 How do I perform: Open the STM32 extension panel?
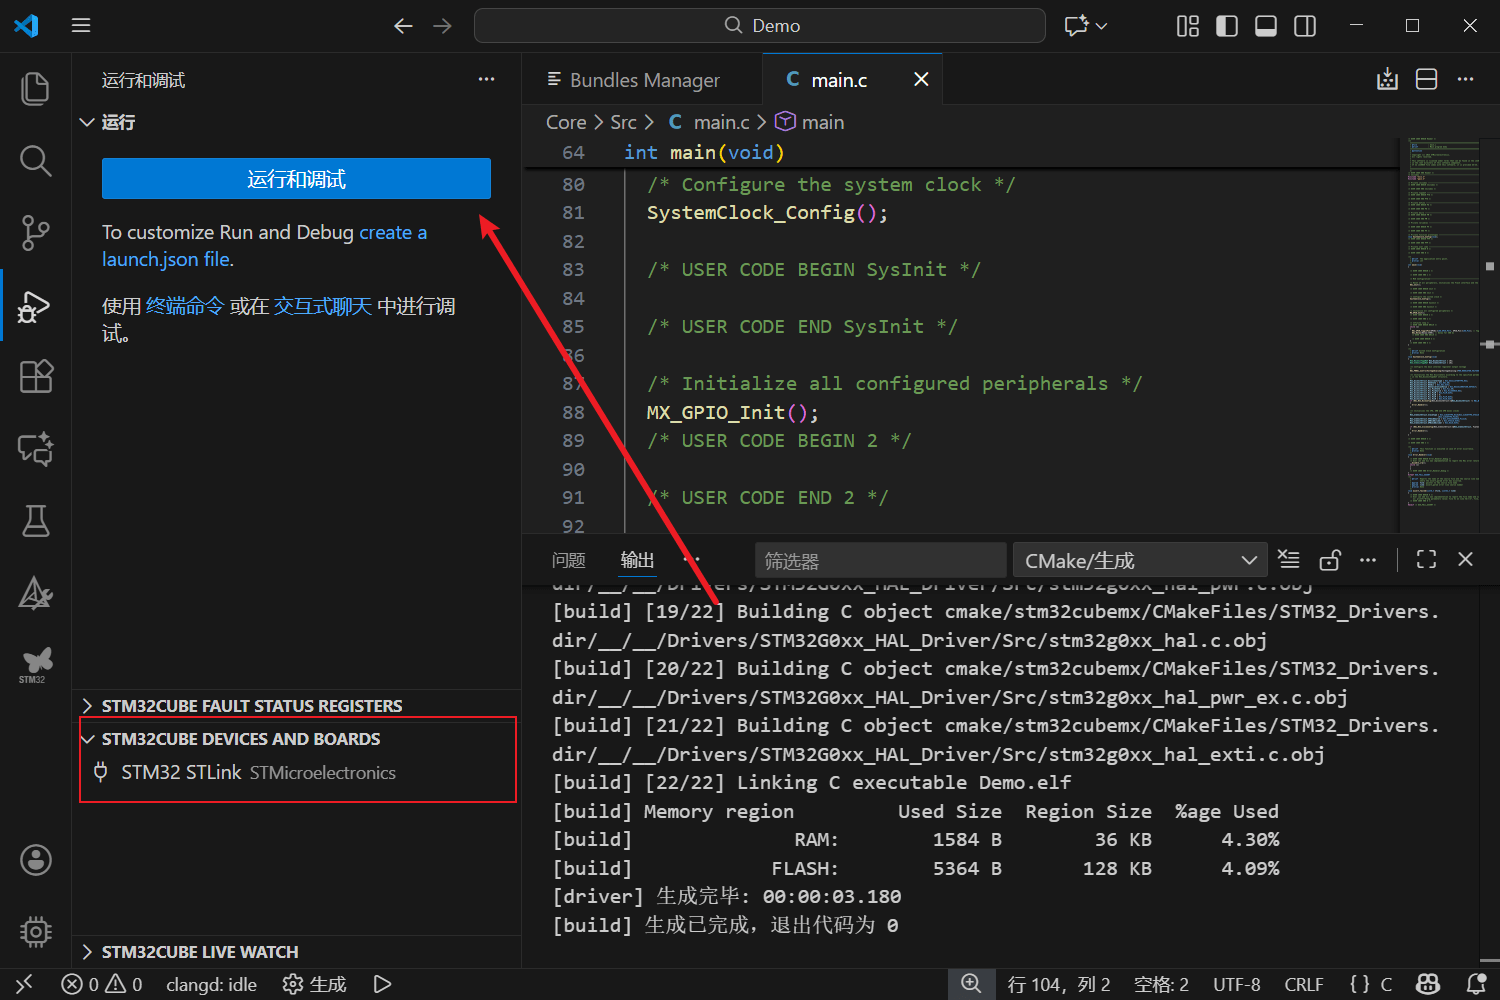[35, 664]
